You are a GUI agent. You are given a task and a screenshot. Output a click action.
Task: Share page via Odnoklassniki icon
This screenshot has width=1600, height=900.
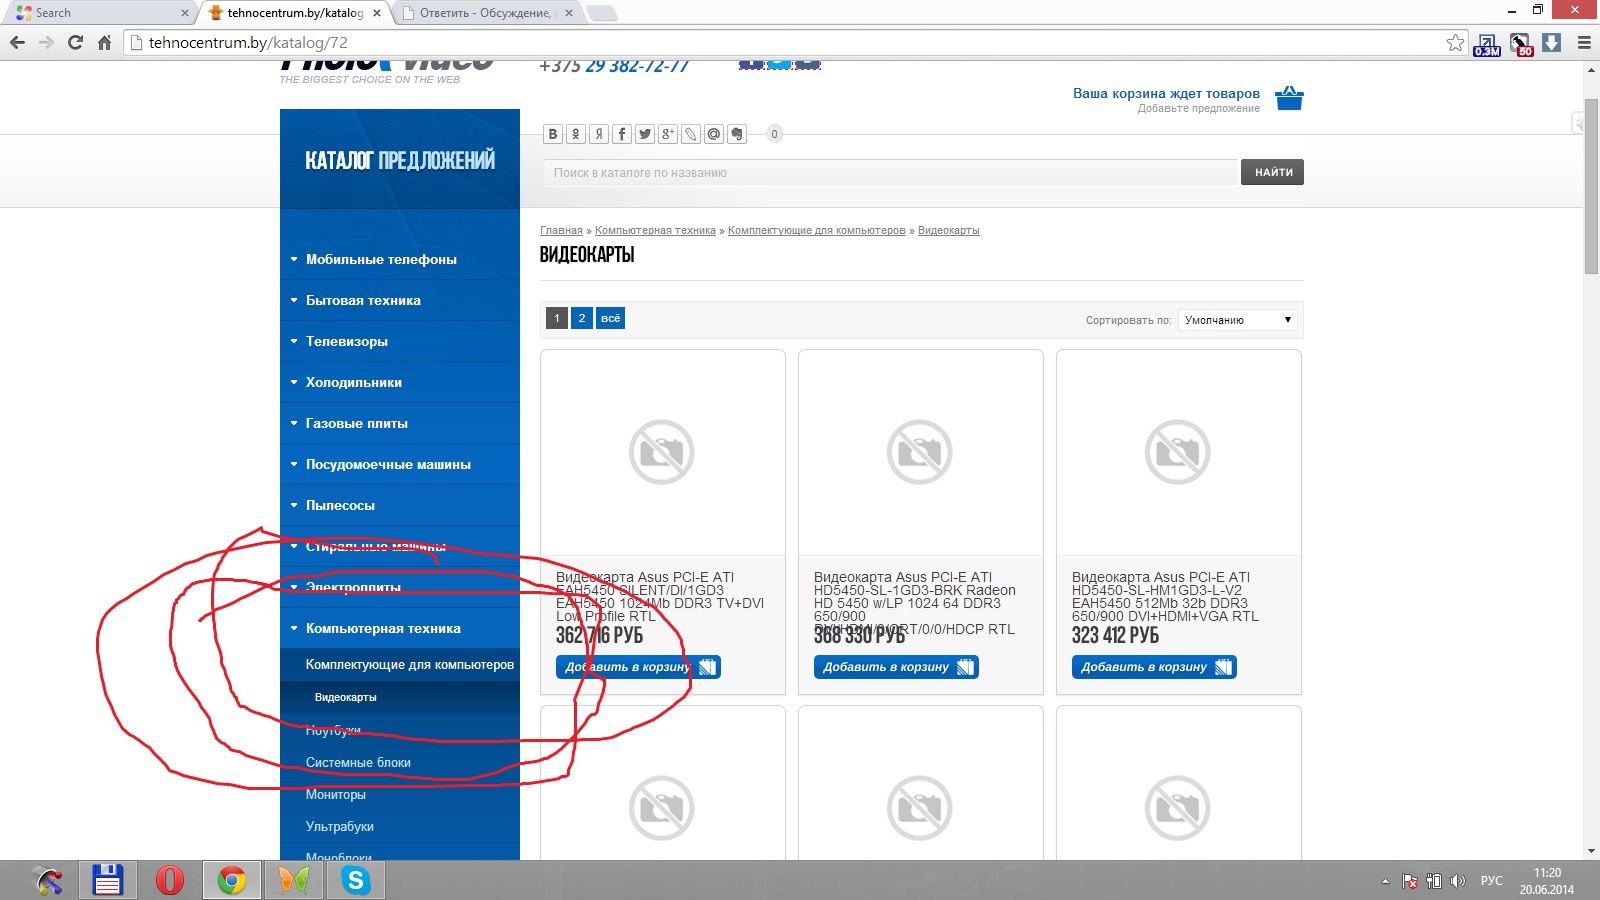pos(576,134)
